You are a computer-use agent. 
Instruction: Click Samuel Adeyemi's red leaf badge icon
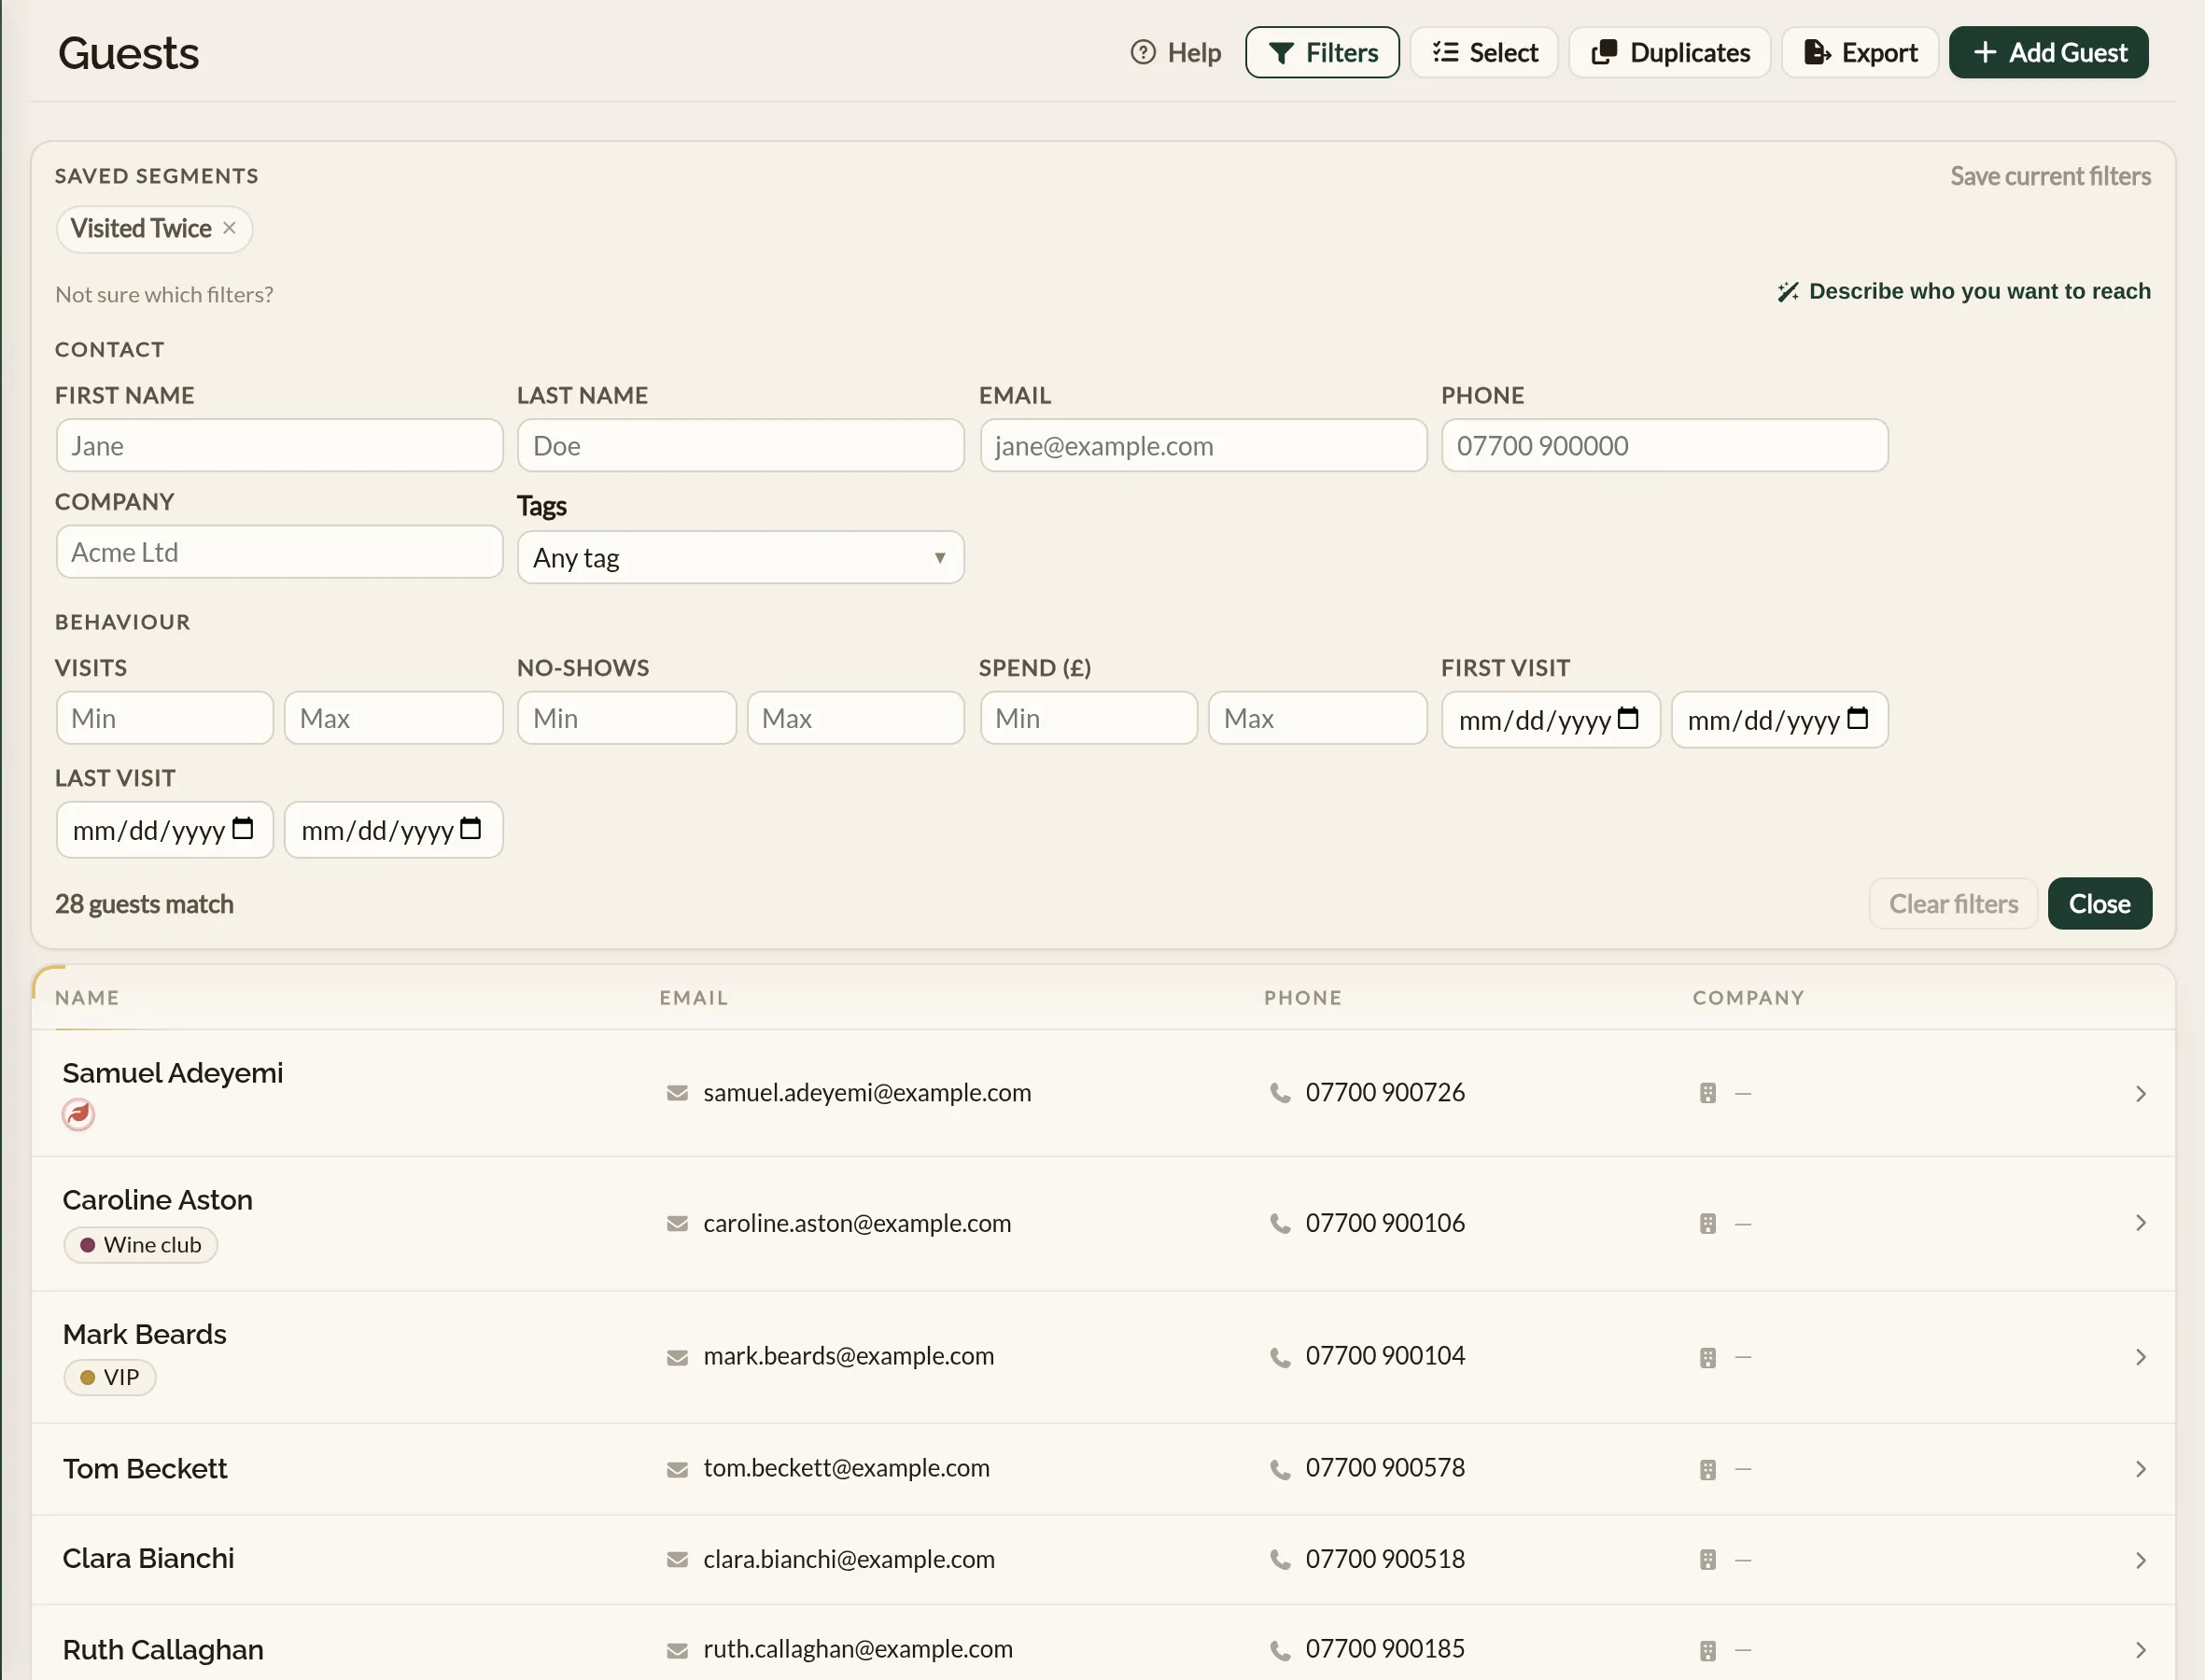[78, 1113]
